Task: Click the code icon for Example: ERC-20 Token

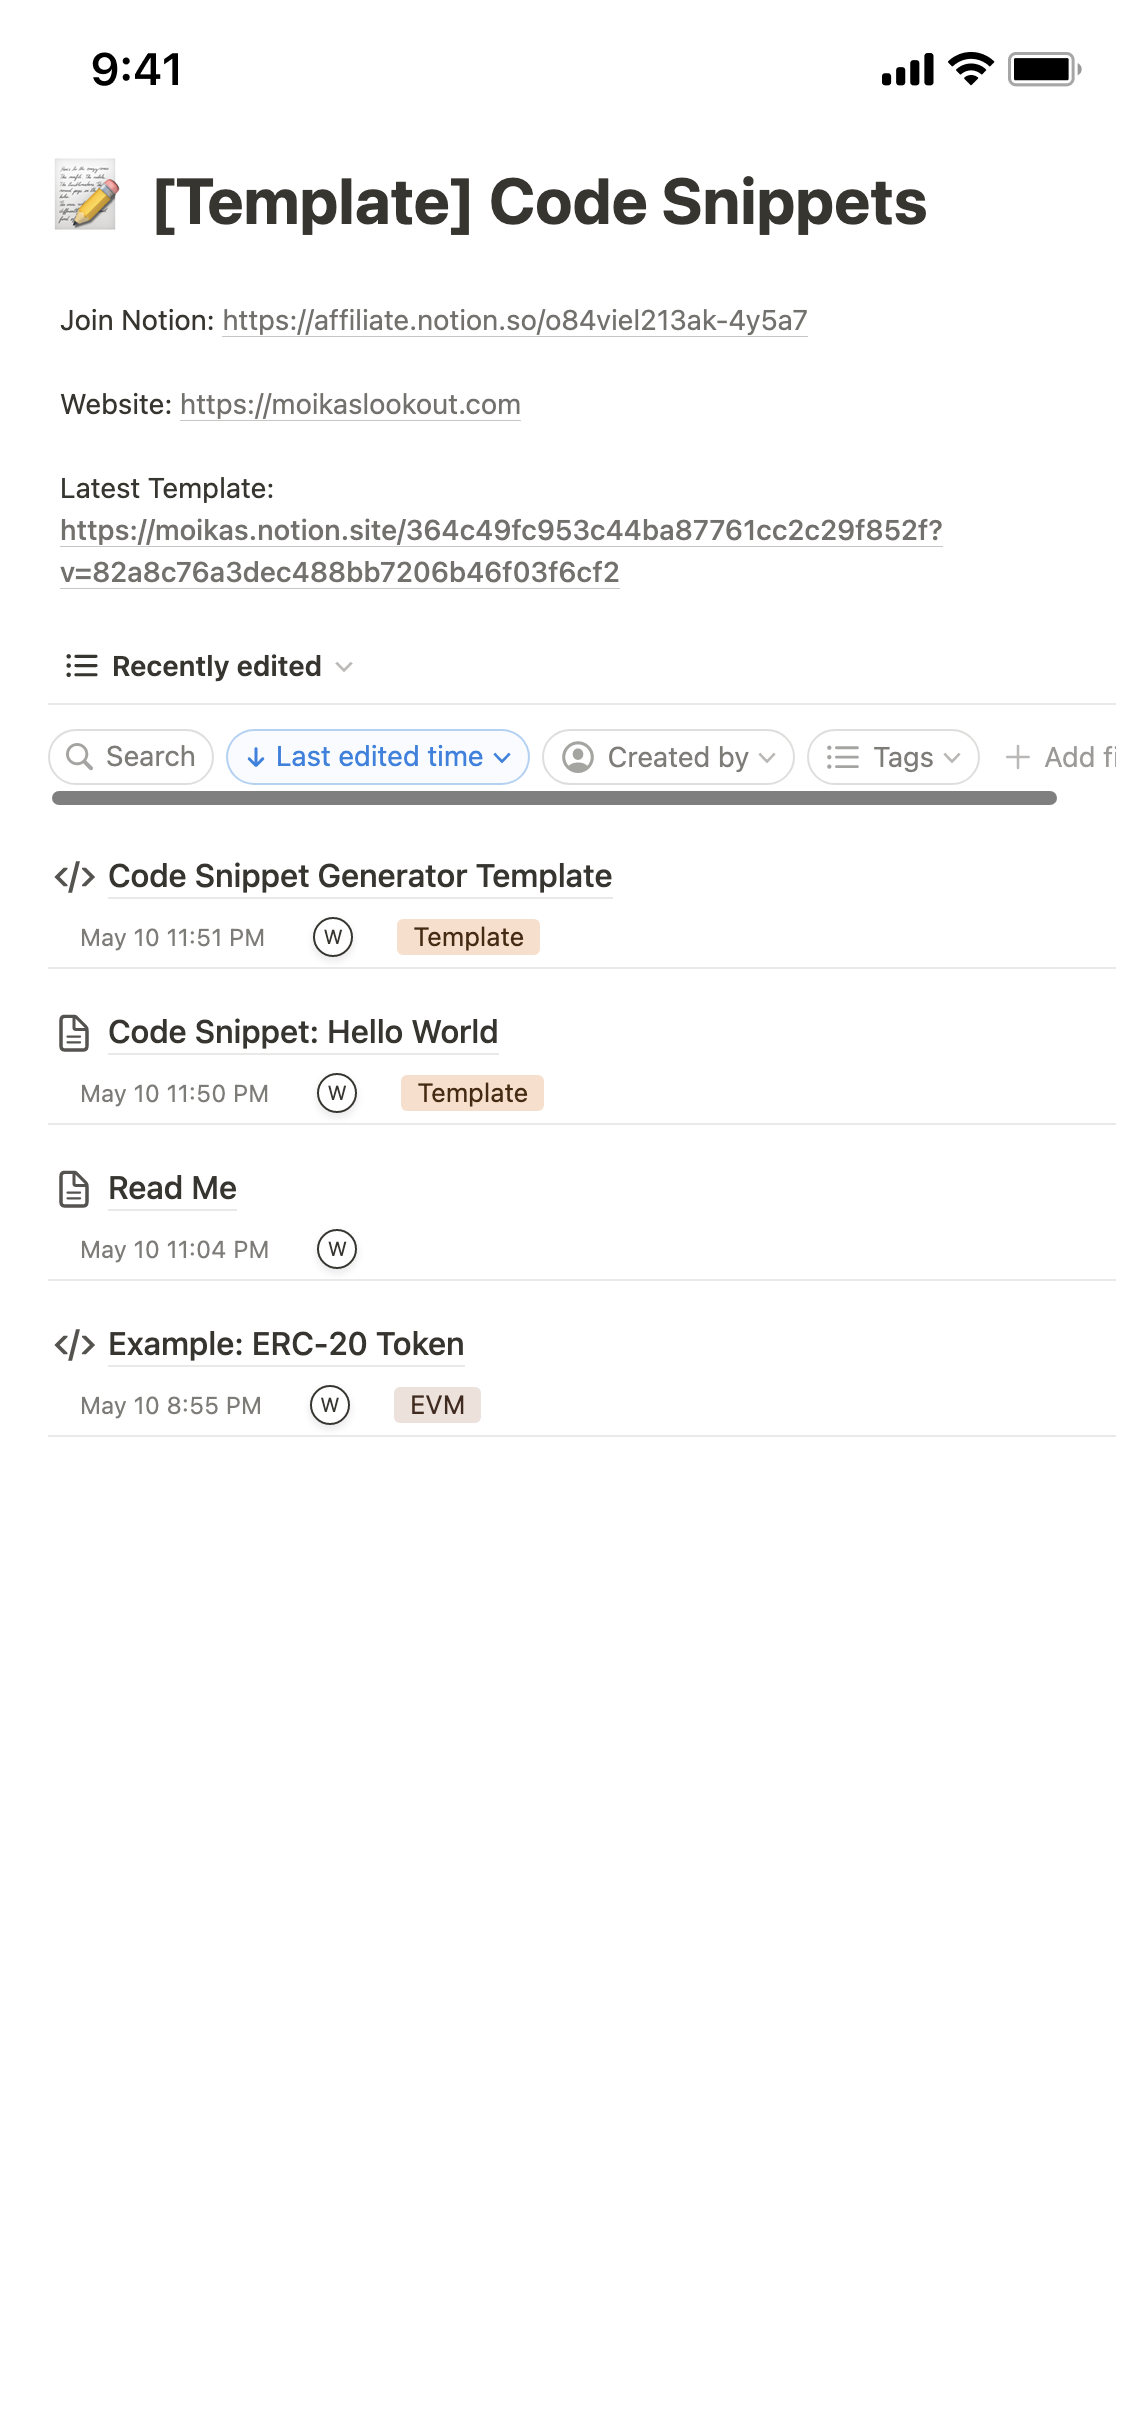Action: 75,1345
